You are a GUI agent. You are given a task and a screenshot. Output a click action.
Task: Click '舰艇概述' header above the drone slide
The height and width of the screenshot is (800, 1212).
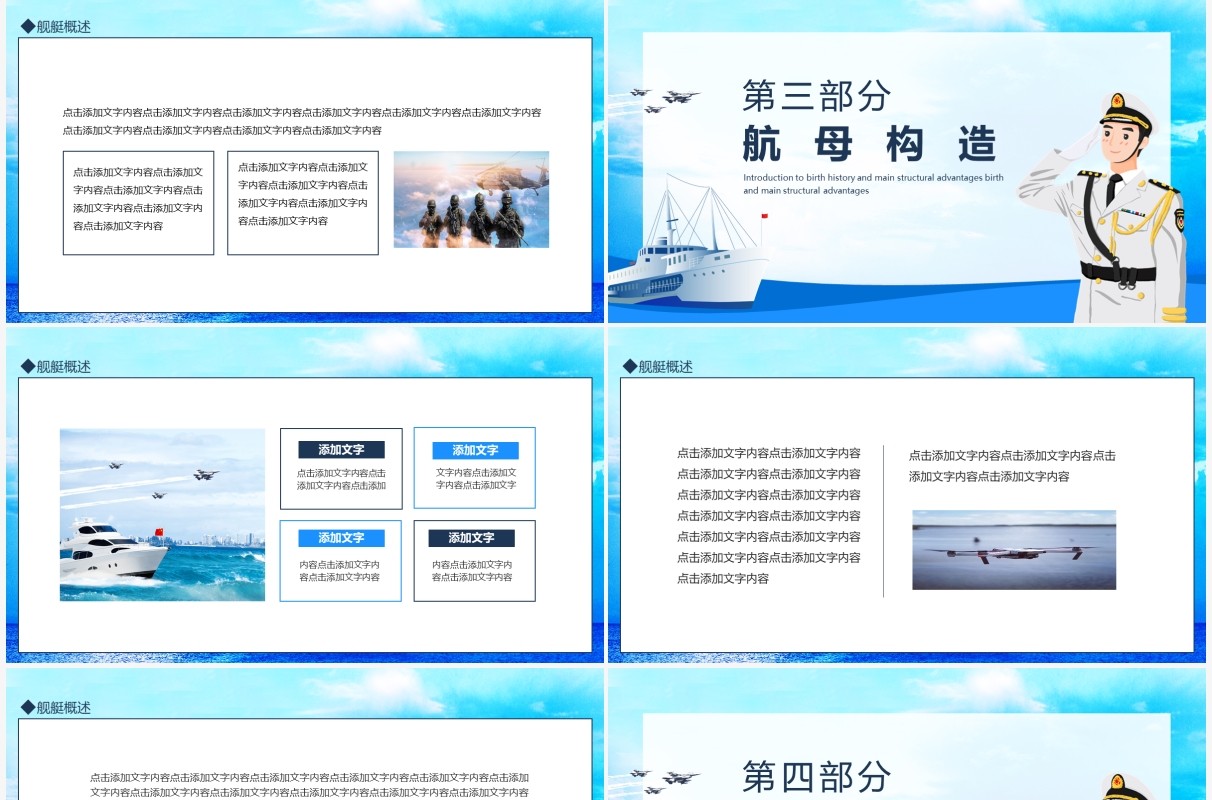click(657, 367)
